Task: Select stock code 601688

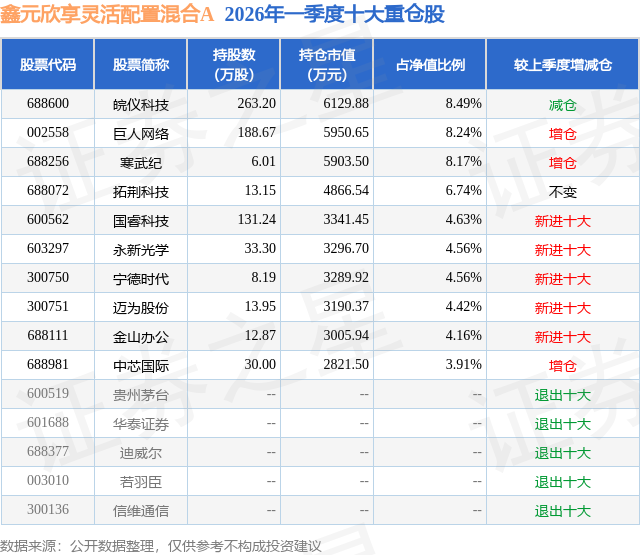Action: click(48, 422)
